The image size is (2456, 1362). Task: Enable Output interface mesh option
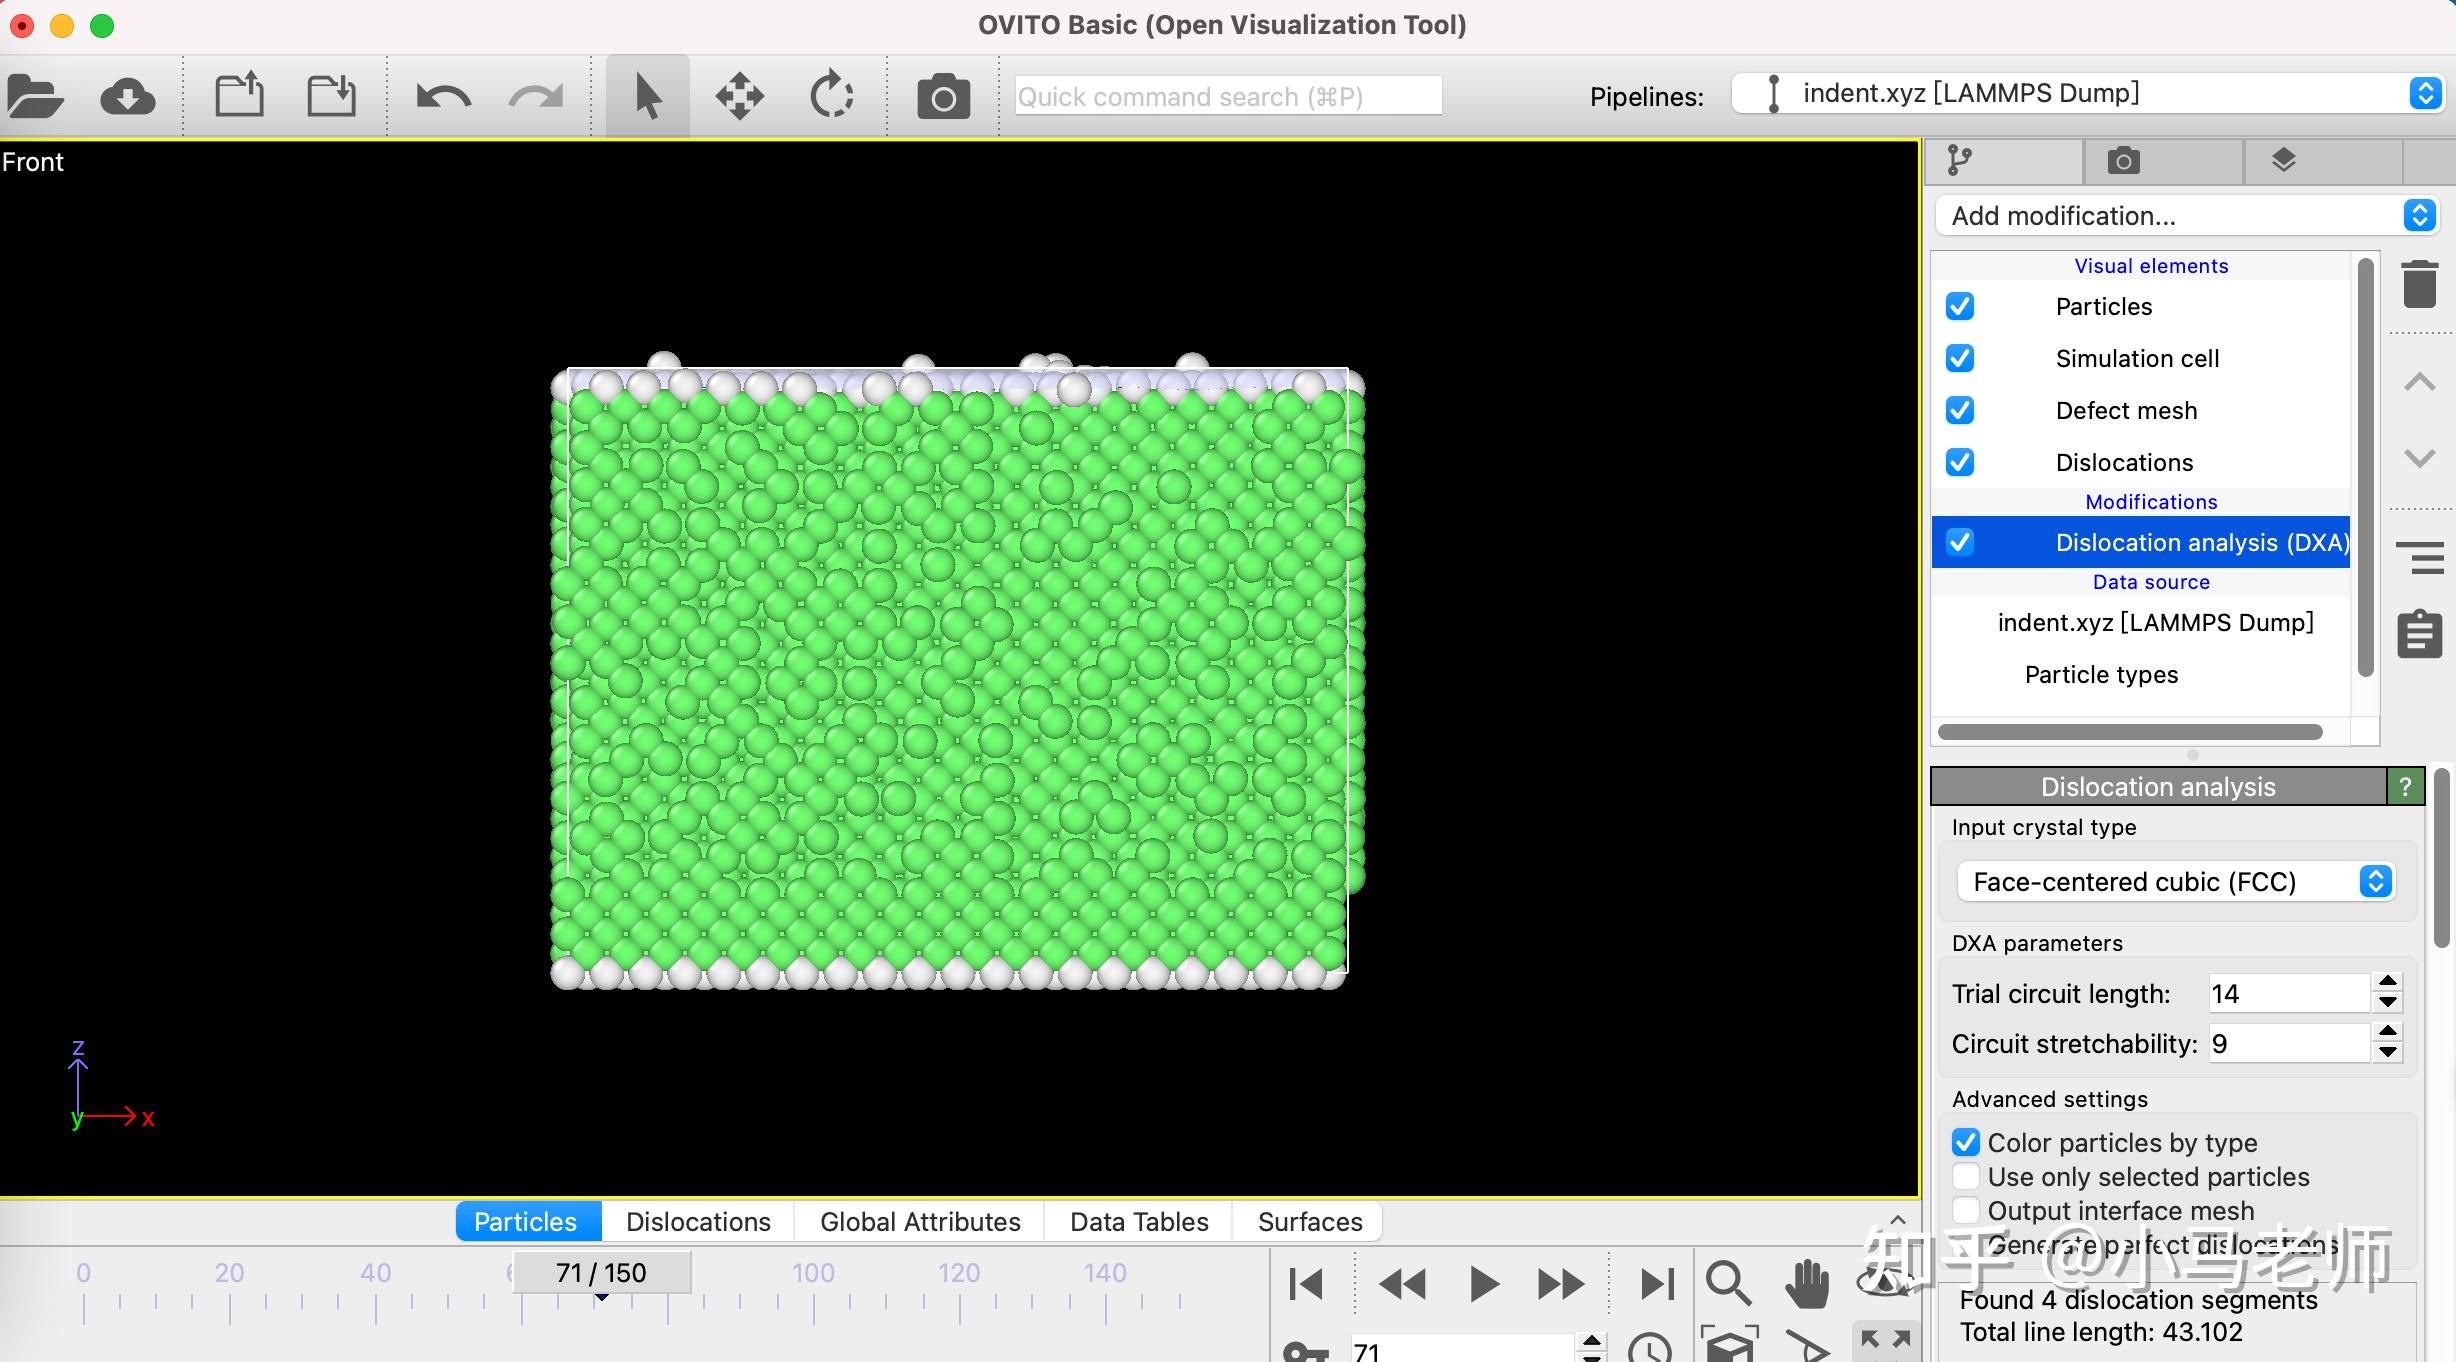[1966, 1210]
